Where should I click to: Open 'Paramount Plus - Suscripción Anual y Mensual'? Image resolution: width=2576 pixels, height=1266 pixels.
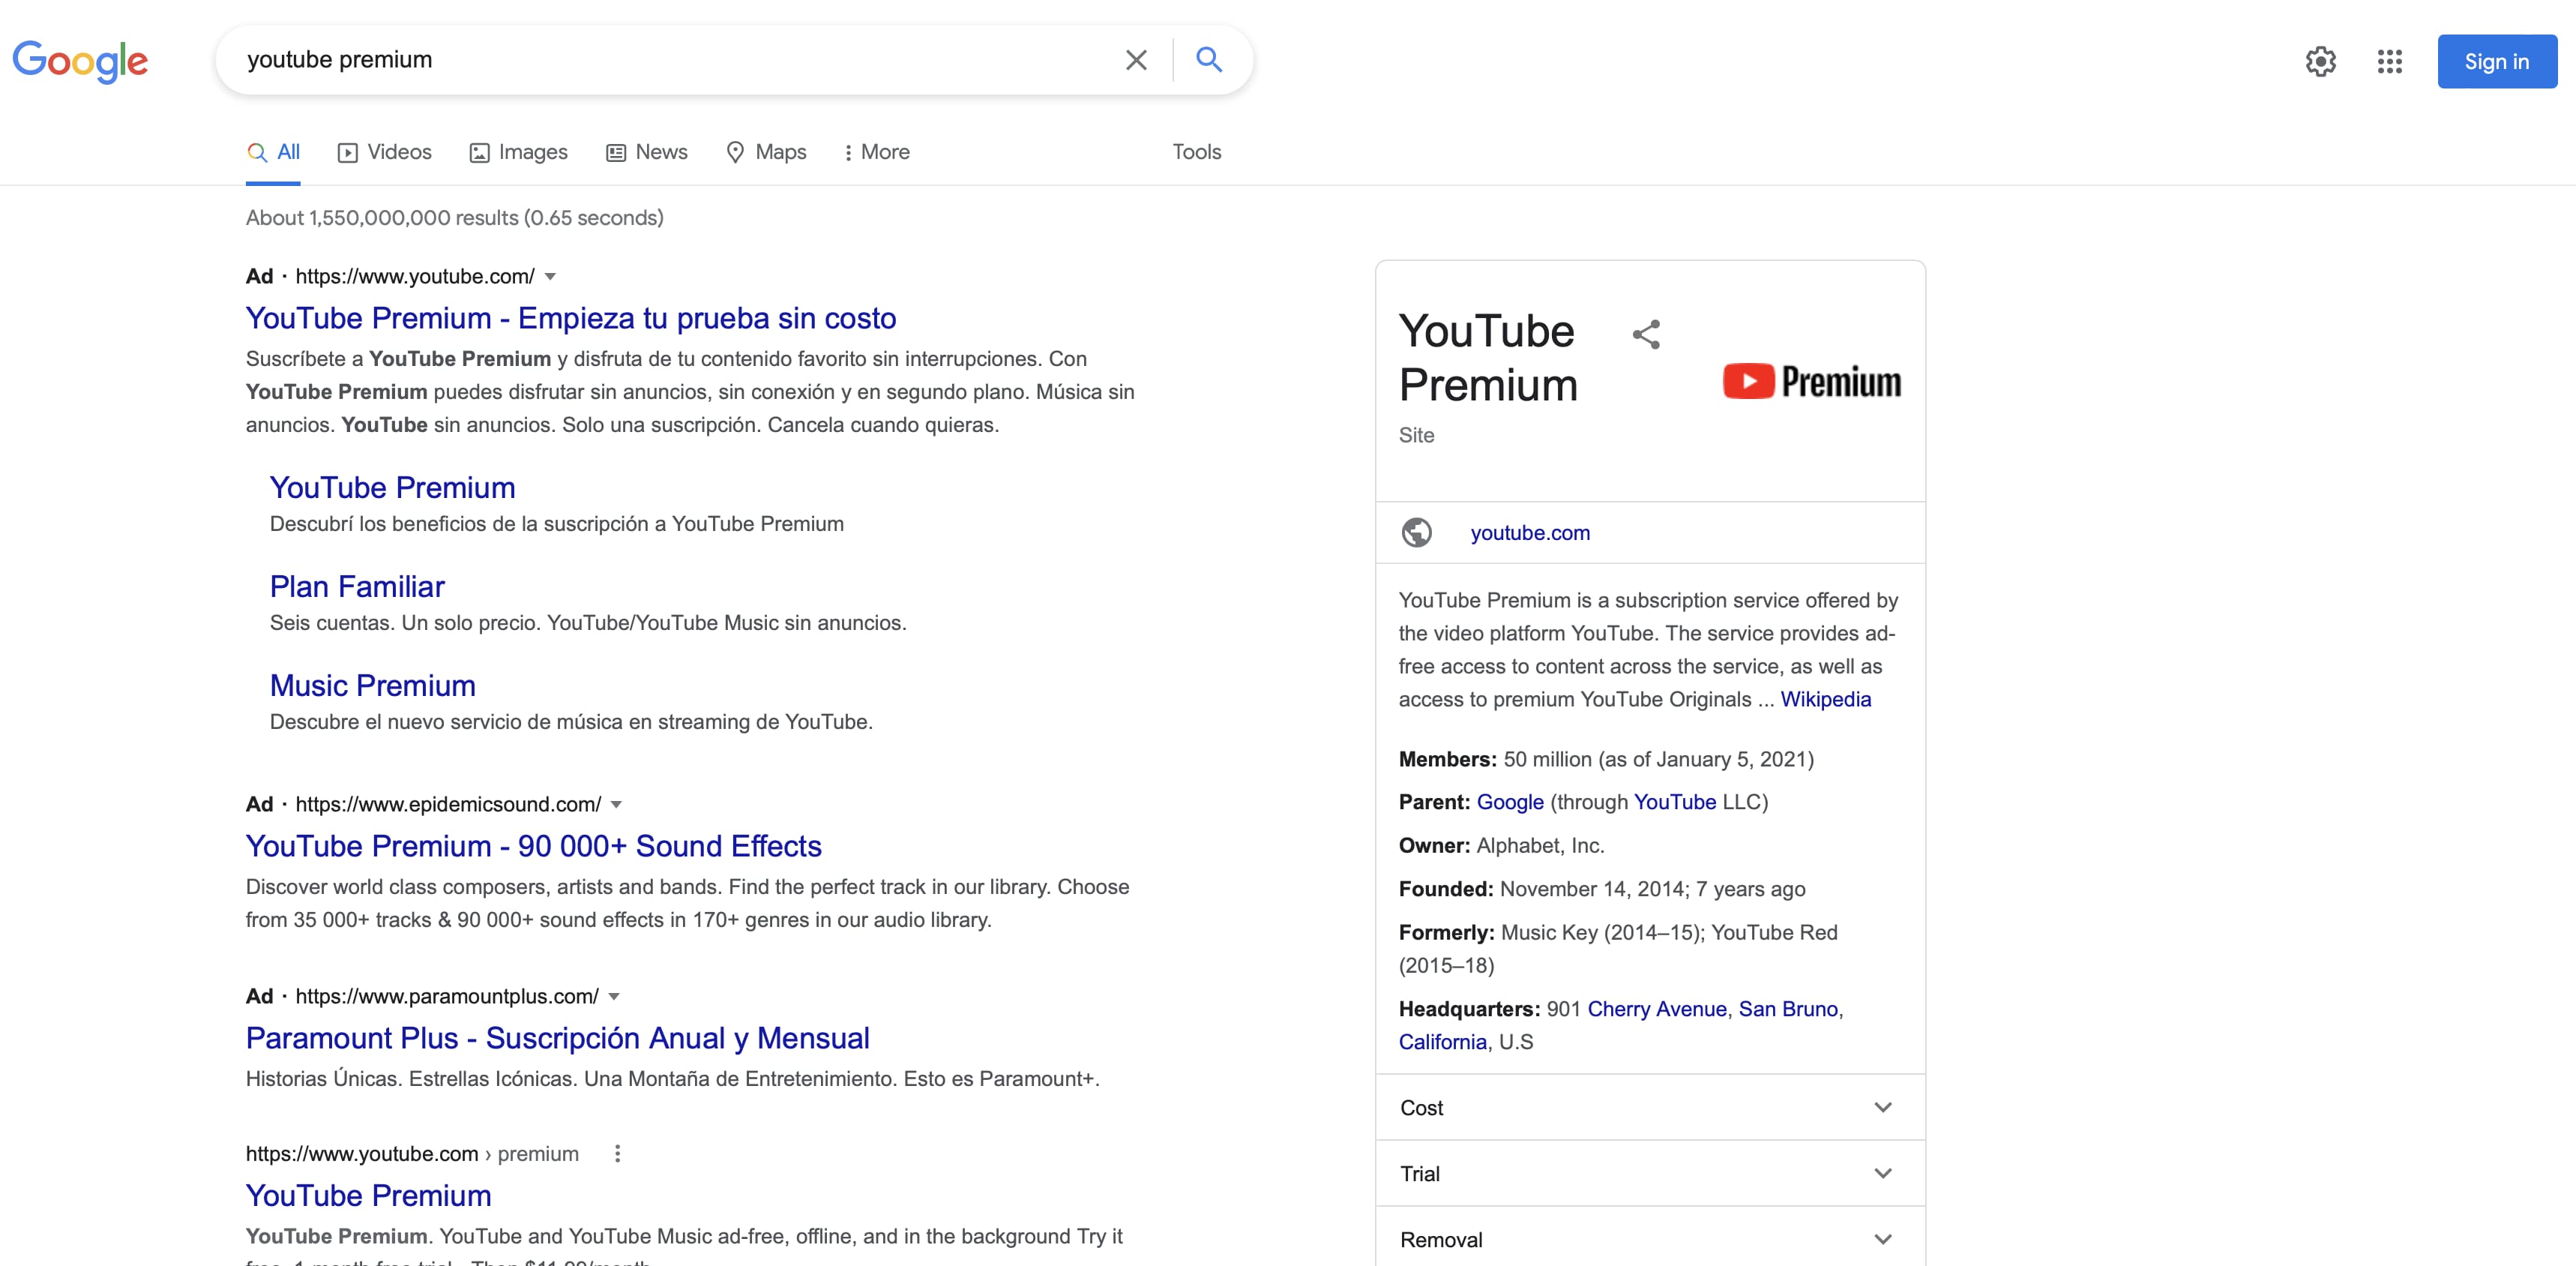click(557, 1038)
